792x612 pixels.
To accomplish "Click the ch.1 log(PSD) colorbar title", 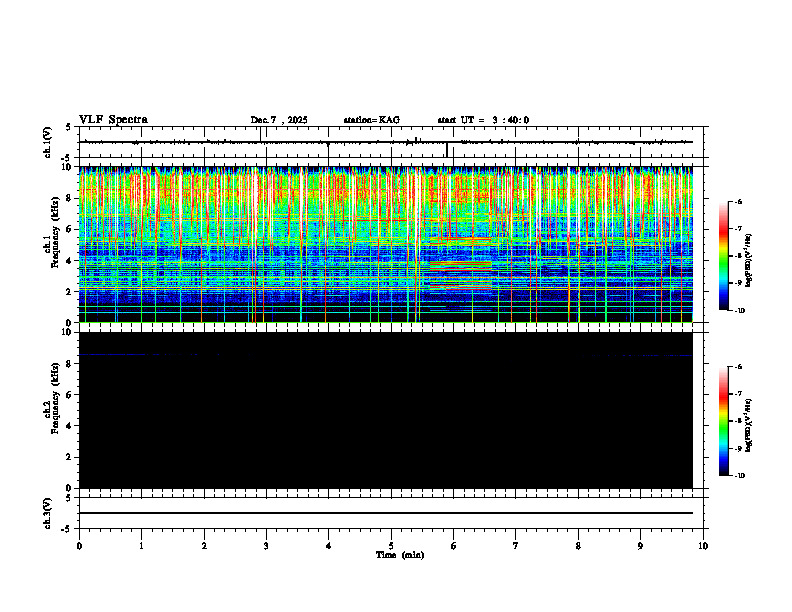I will tap(749, 261).
